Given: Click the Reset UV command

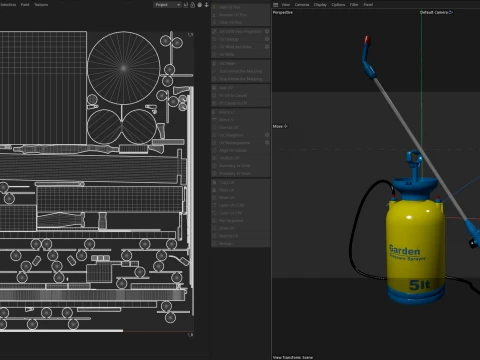Looking at the screenshot, I should tap(240, 198).
